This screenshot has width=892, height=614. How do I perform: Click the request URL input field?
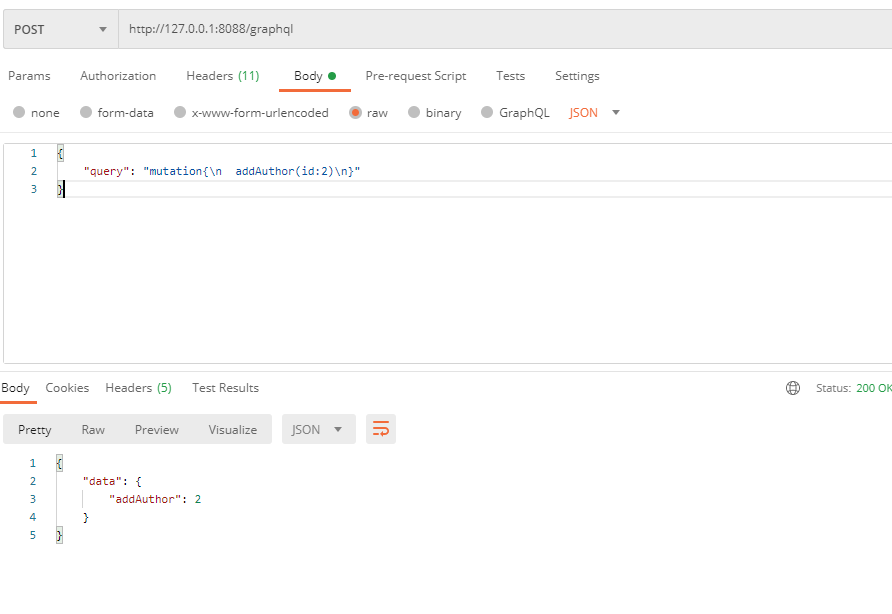(x=505, y=29)
